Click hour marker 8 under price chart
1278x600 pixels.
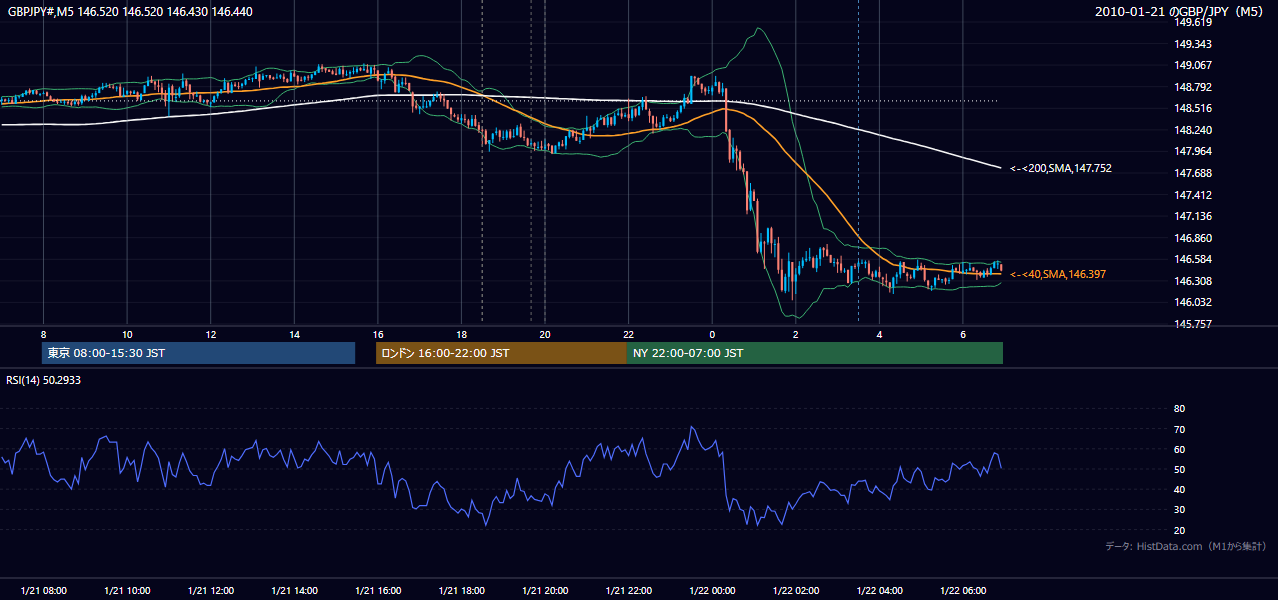[43, 334]
